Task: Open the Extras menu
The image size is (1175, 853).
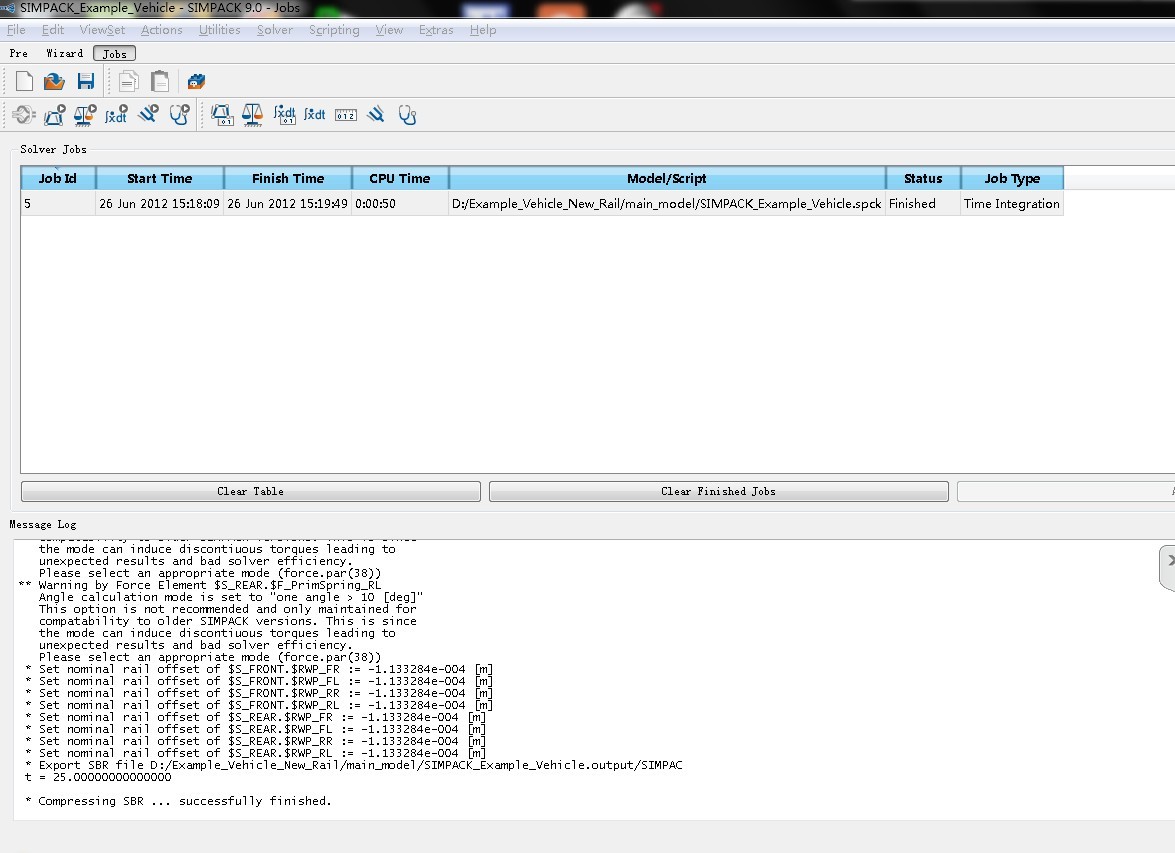Action: 436,30
